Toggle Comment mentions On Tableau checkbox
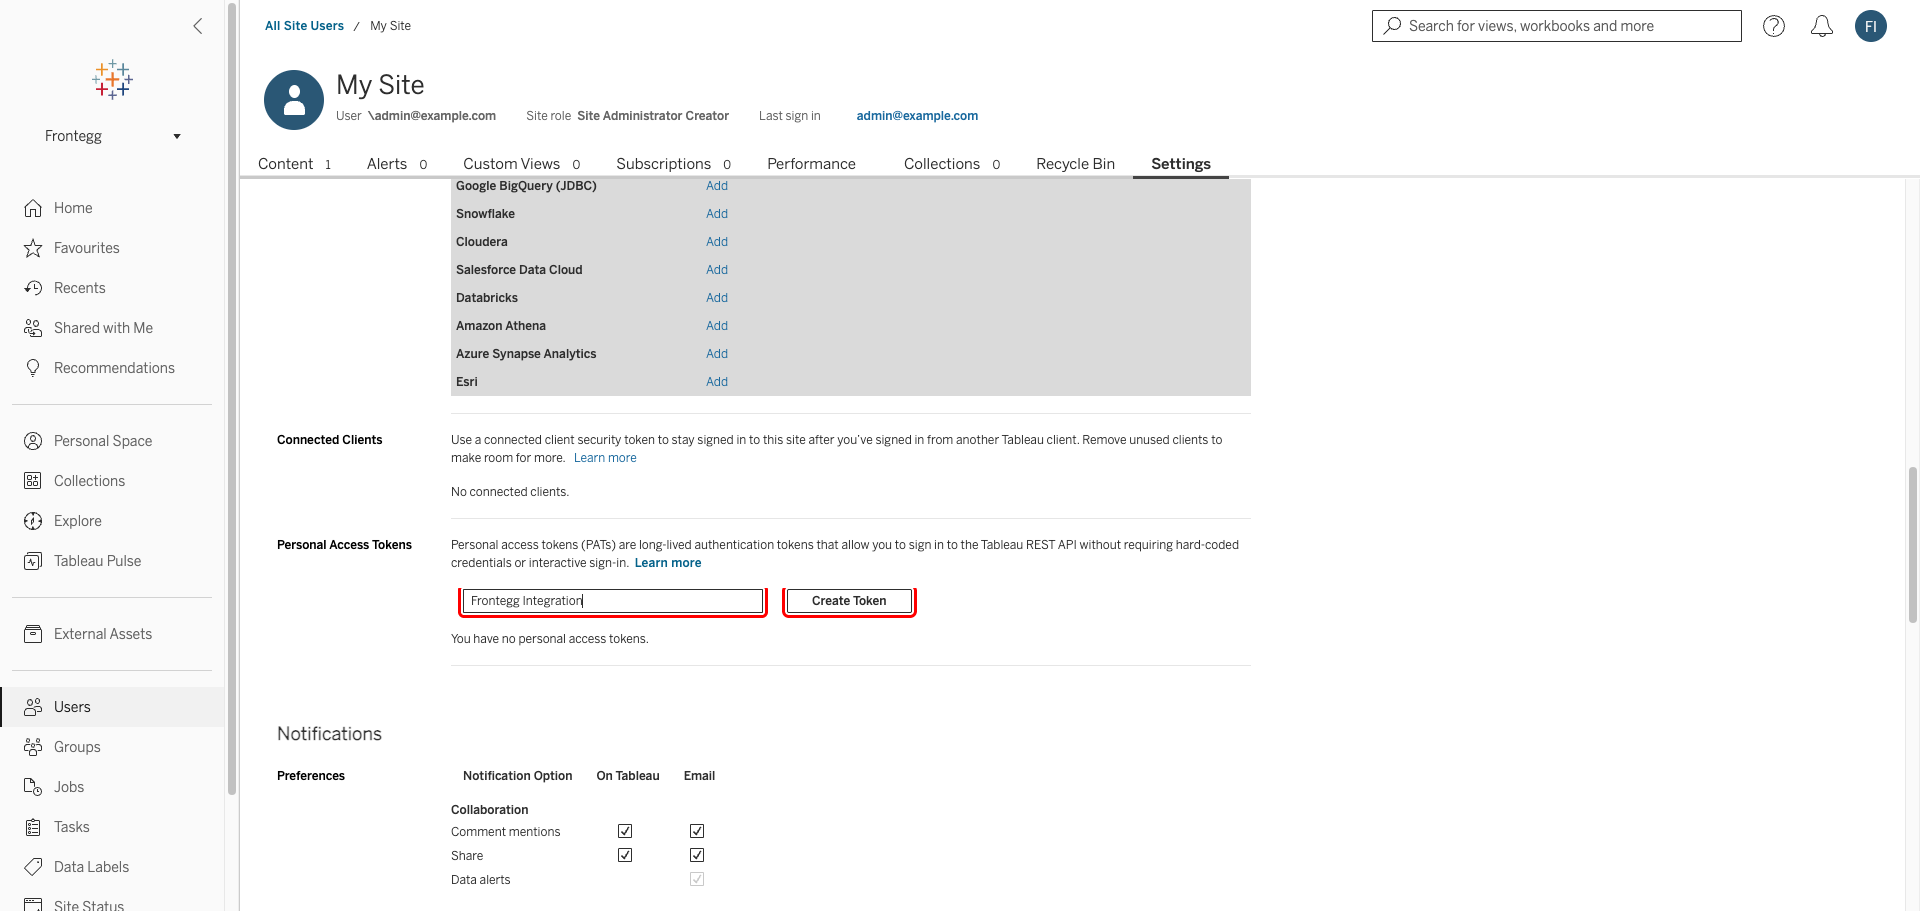1920x911 pixels. pos(625,831)
